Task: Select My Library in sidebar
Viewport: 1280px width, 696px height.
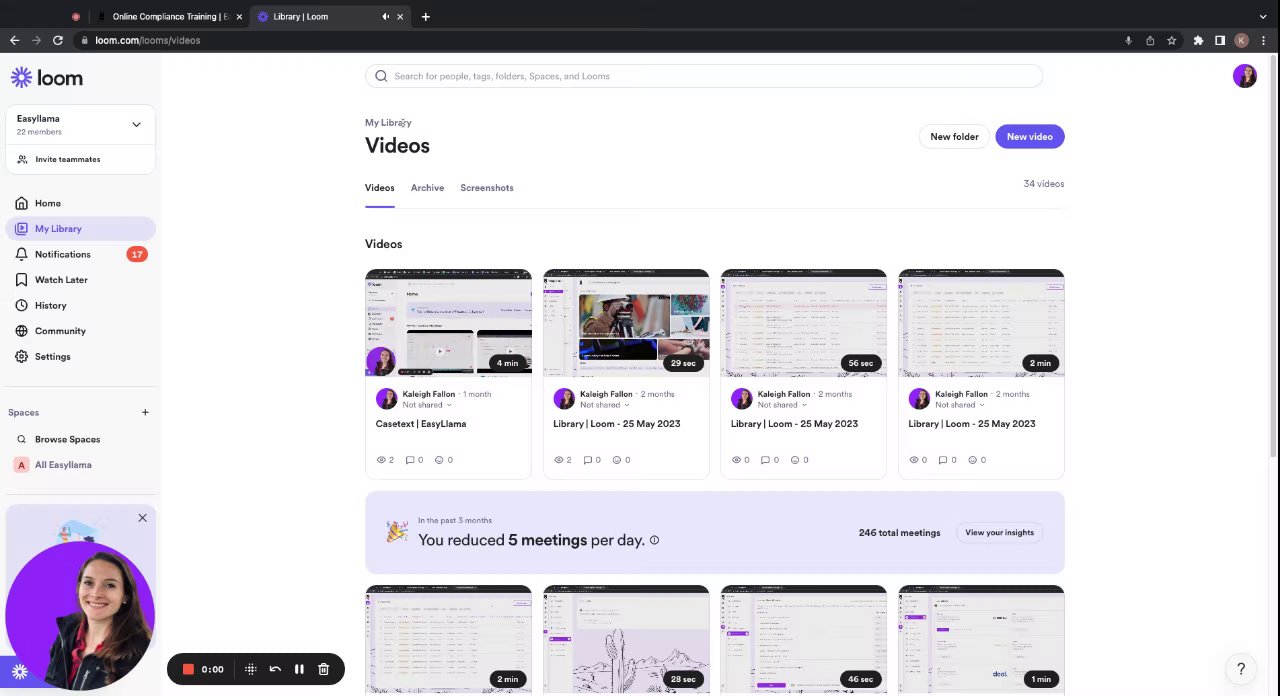Action: (80, 229)
